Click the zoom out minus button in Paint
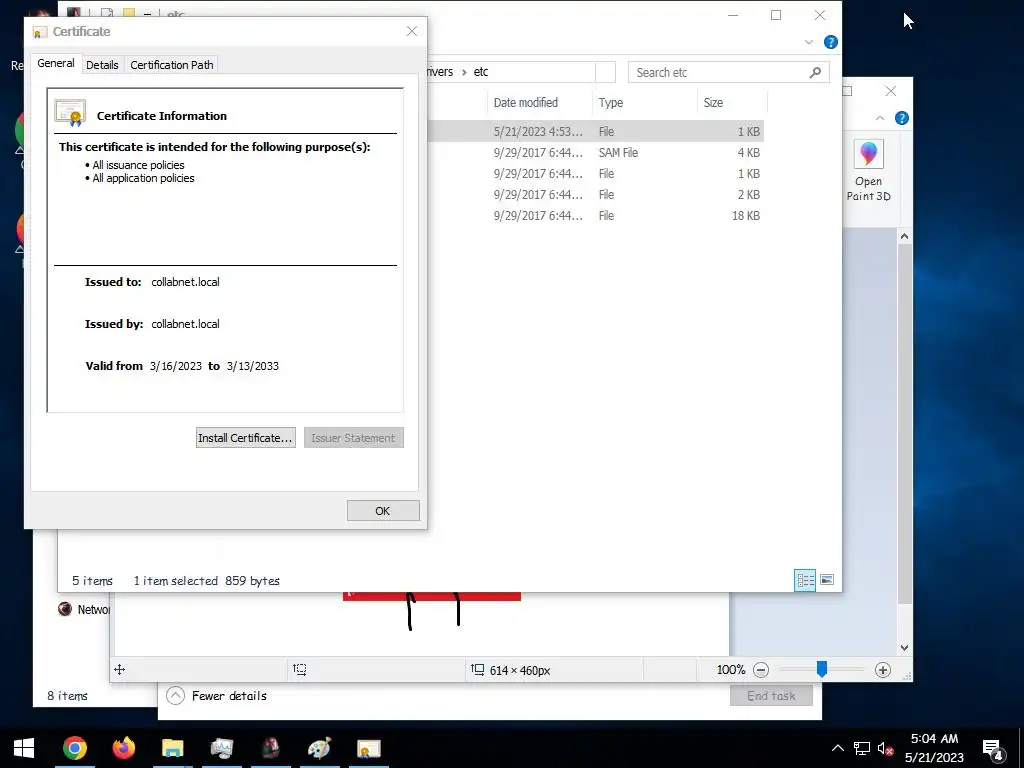The width and height of the screenshot is (1024, 768). click(761, 670)
